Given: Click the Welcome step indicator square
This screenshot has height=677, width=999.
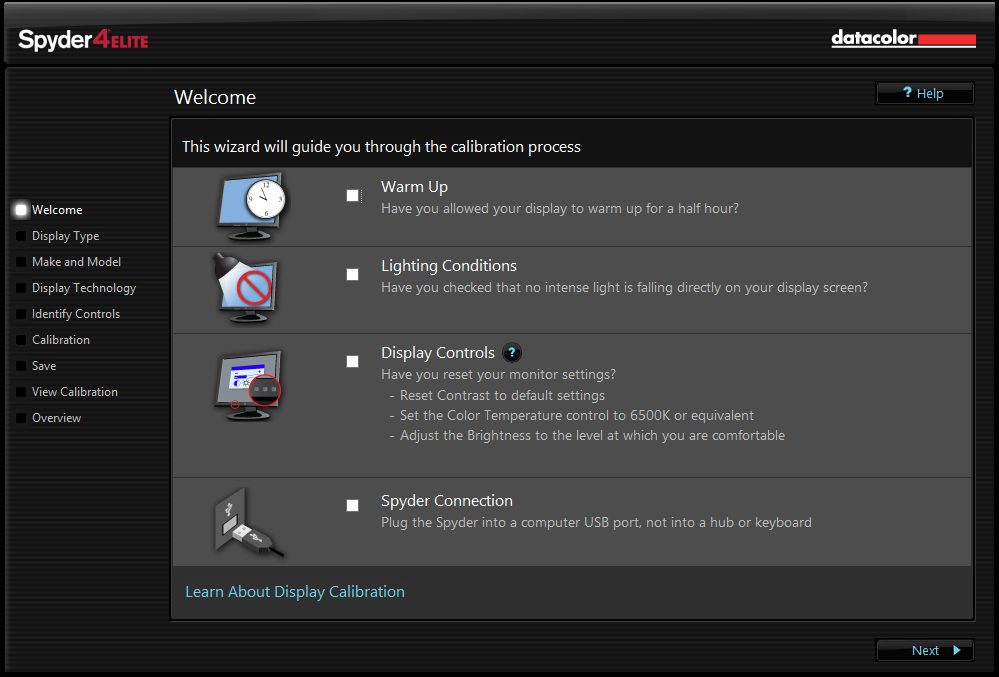Looking at the screenshot, I should 21,210.
